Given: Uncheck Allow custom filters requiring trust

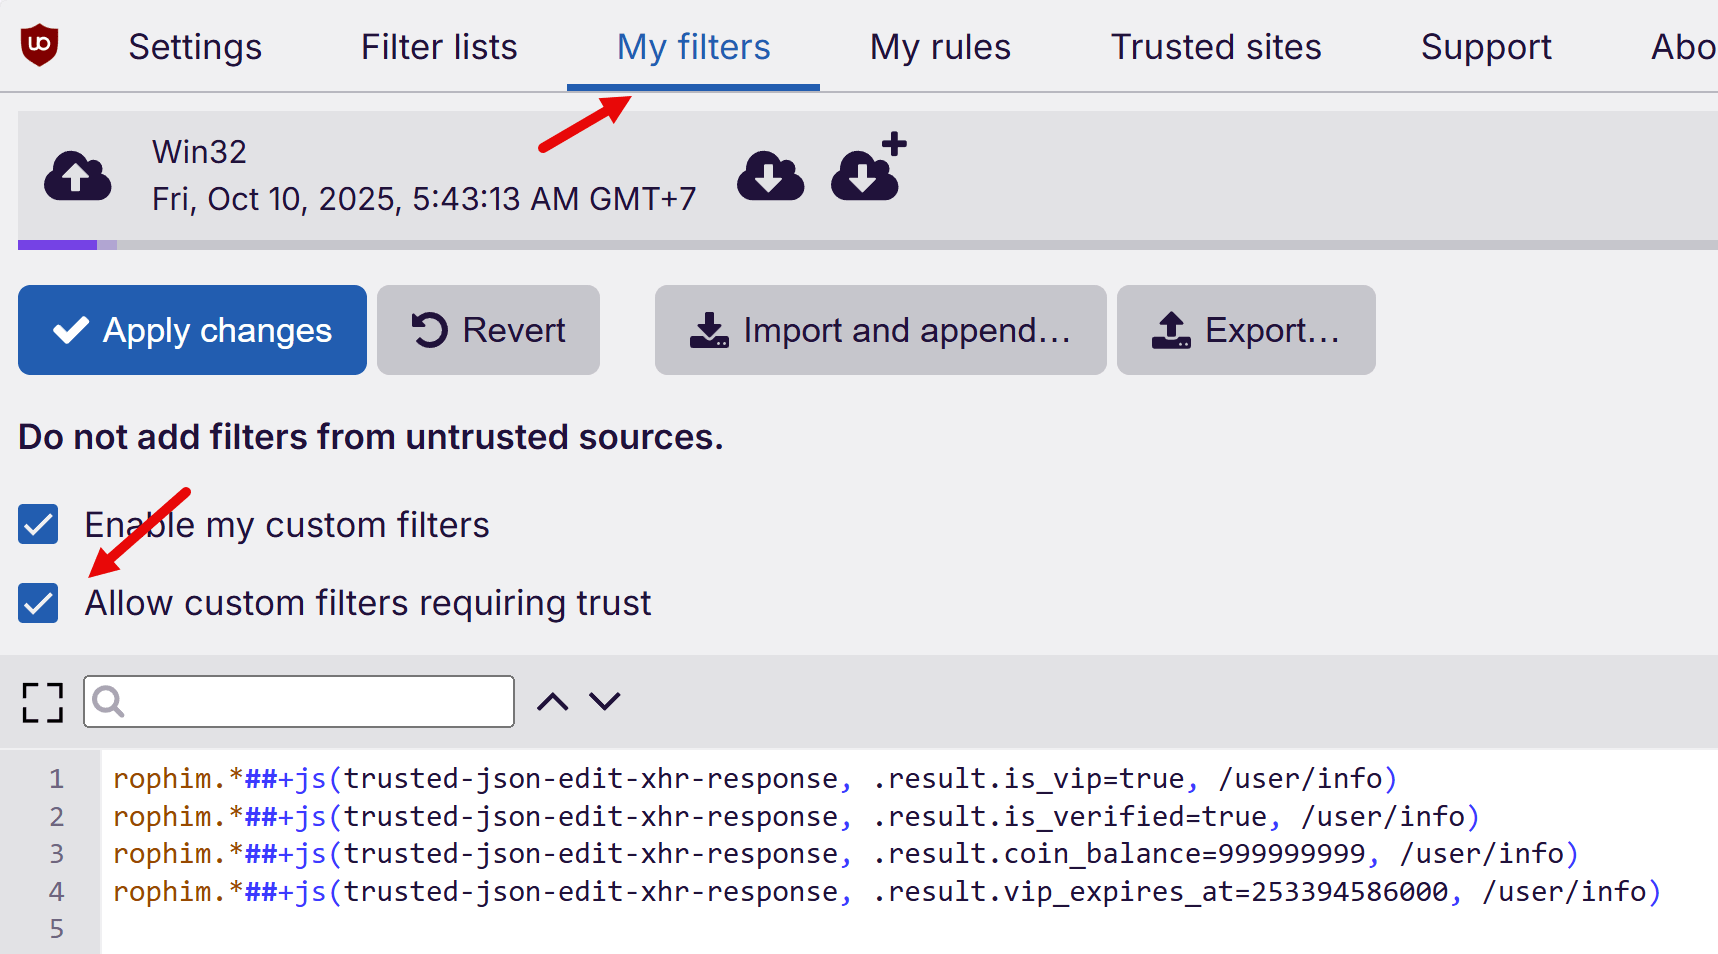Looking at the screenshot, I should [38, 603].
